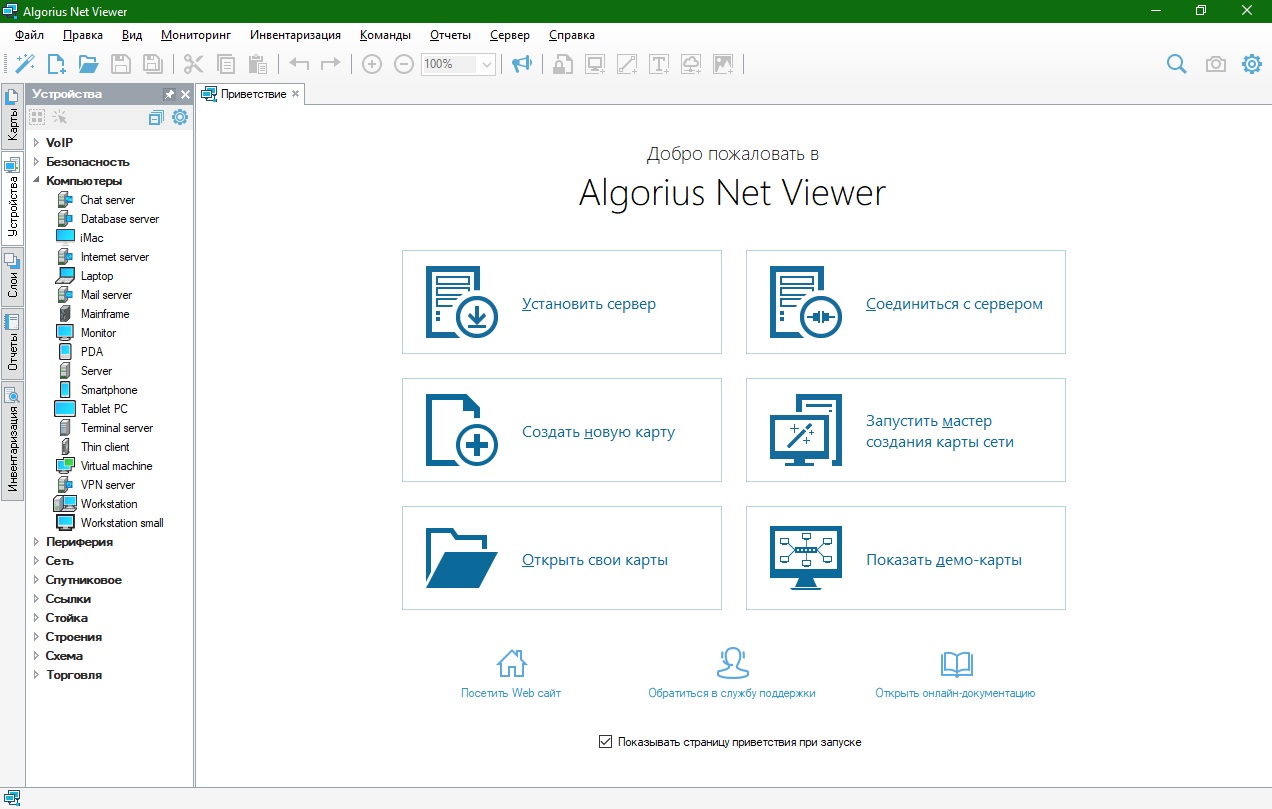The width and height of the screenshot is (1272, 809).
Task: Expand the Стойка tree category
Action: click(36, 618)
